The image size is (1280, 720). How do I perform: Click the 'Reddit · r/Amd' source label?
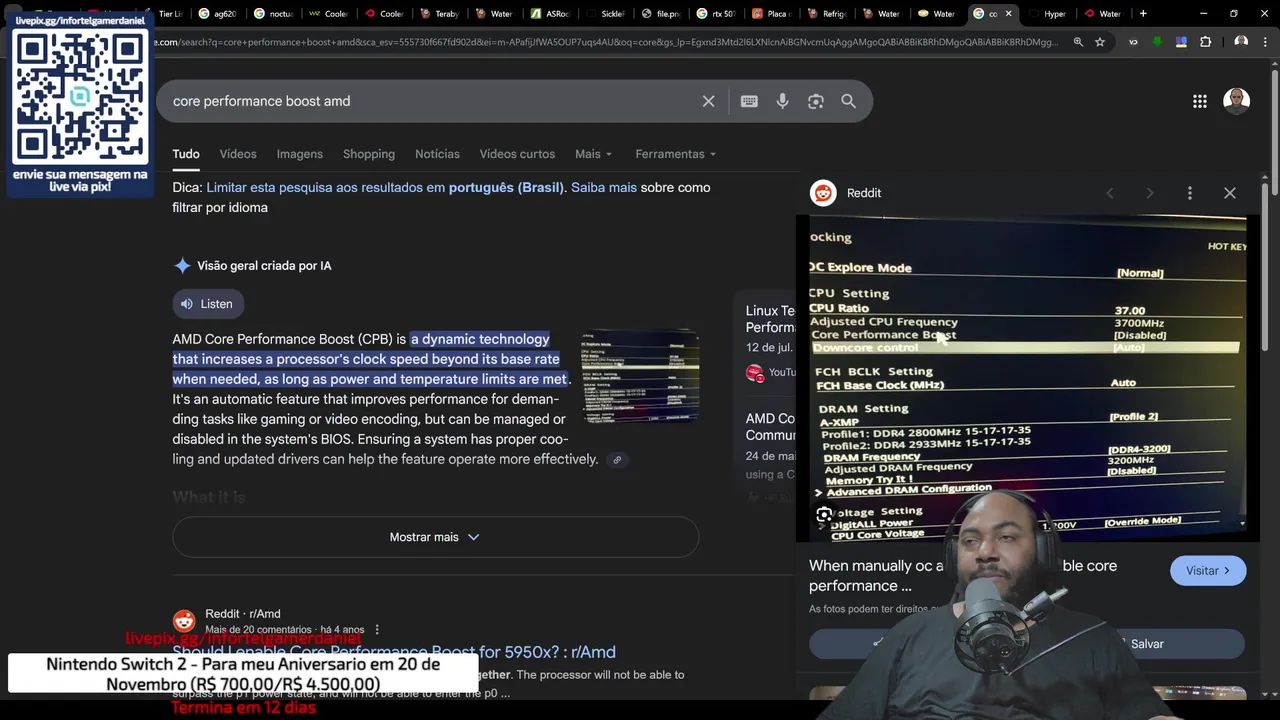243,614
